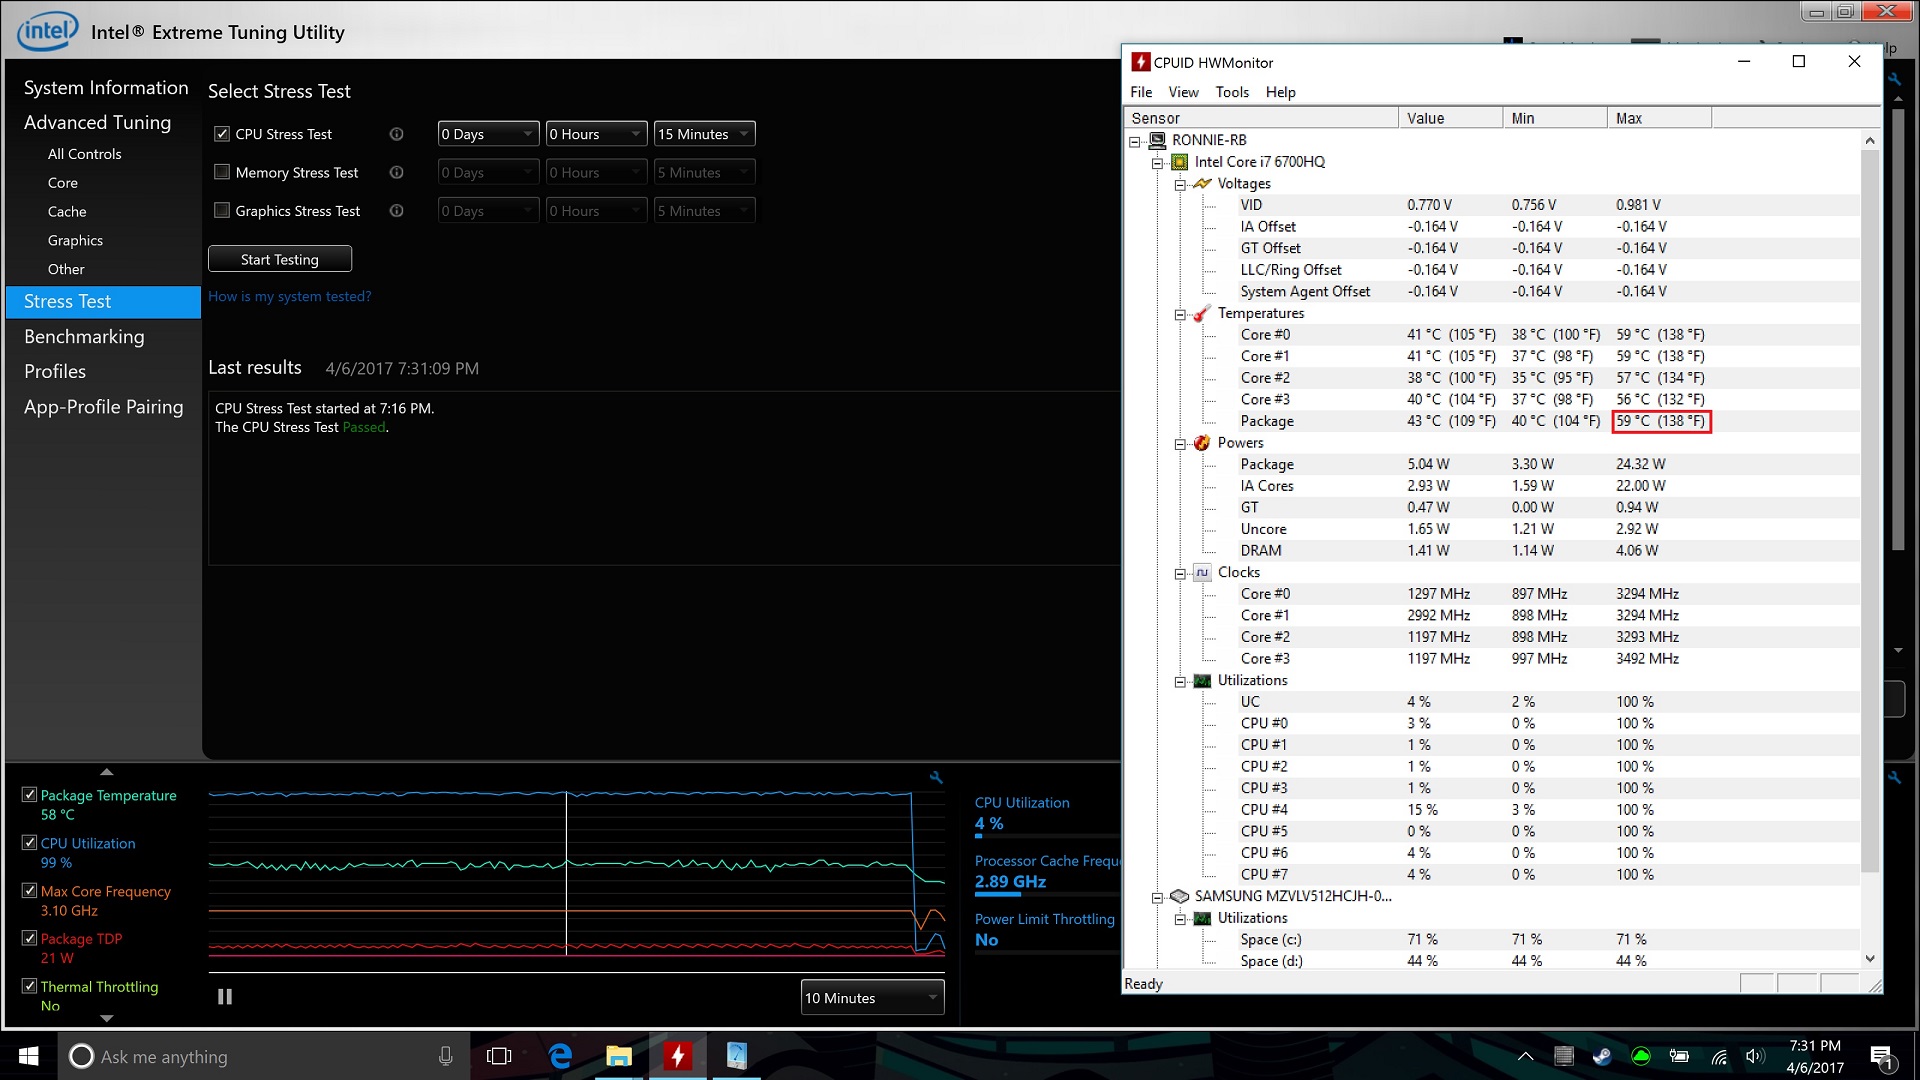Image resolution: width=1920 pixels, height=1080 pixels.
Task: Switch to HWMonitor taskbar icon
Action: pyautogui.click(x=678, y=1056)
